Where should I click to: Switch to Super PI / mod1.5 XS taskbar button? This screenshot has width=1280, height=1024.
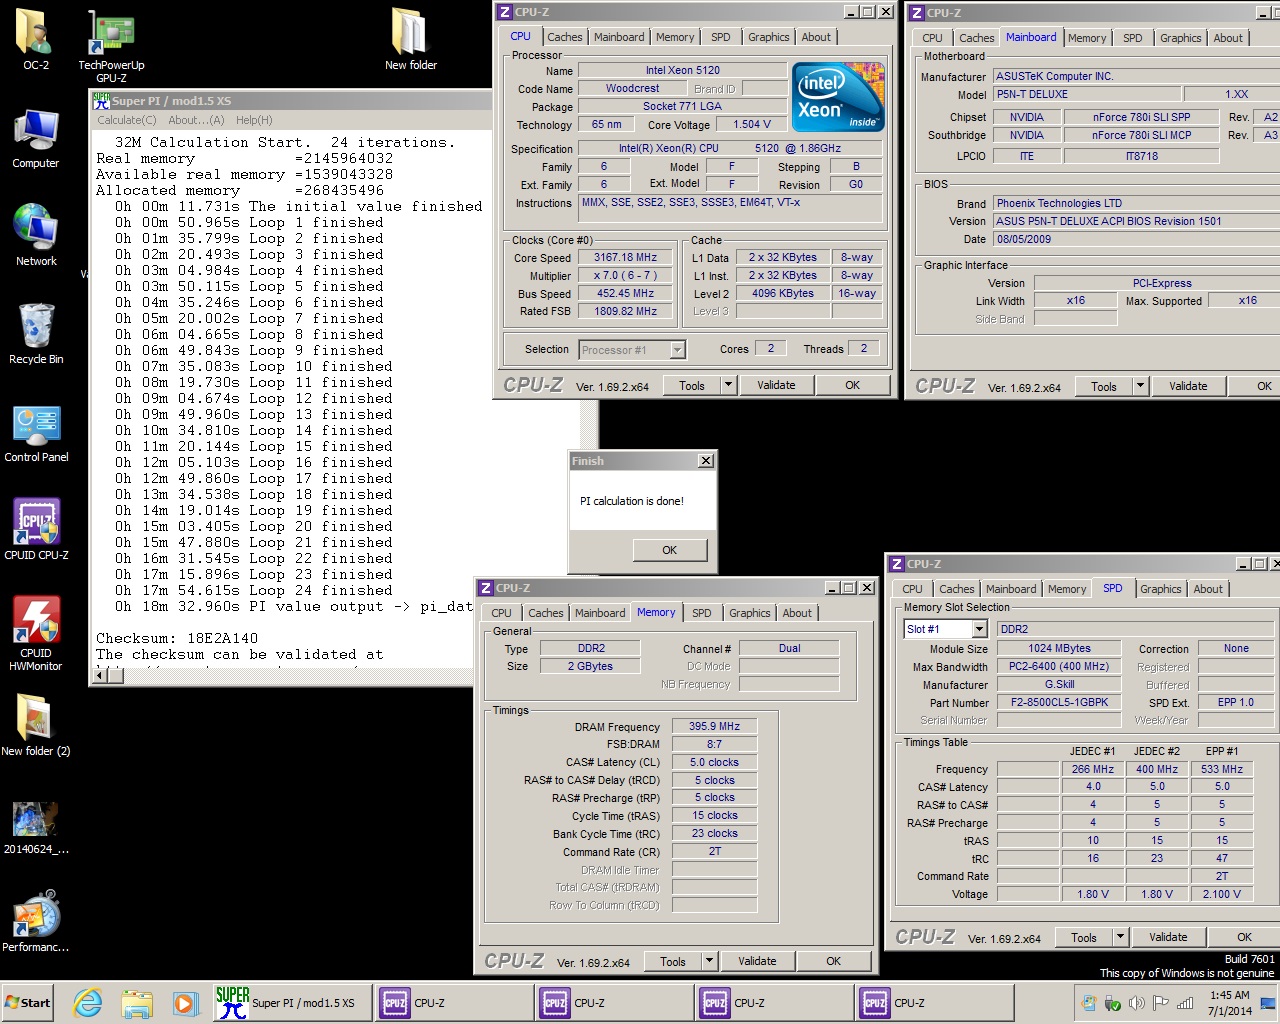click(291, 1003)
